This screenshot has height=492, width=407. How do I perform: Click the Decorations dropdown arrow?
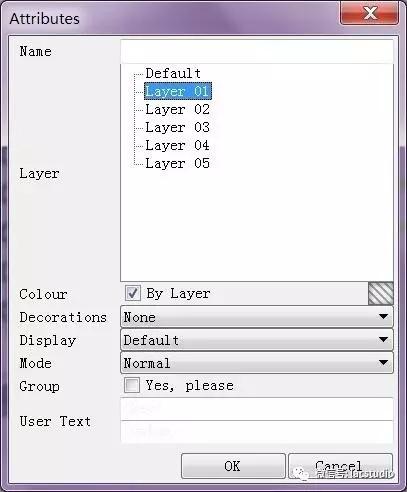(383, 316)
